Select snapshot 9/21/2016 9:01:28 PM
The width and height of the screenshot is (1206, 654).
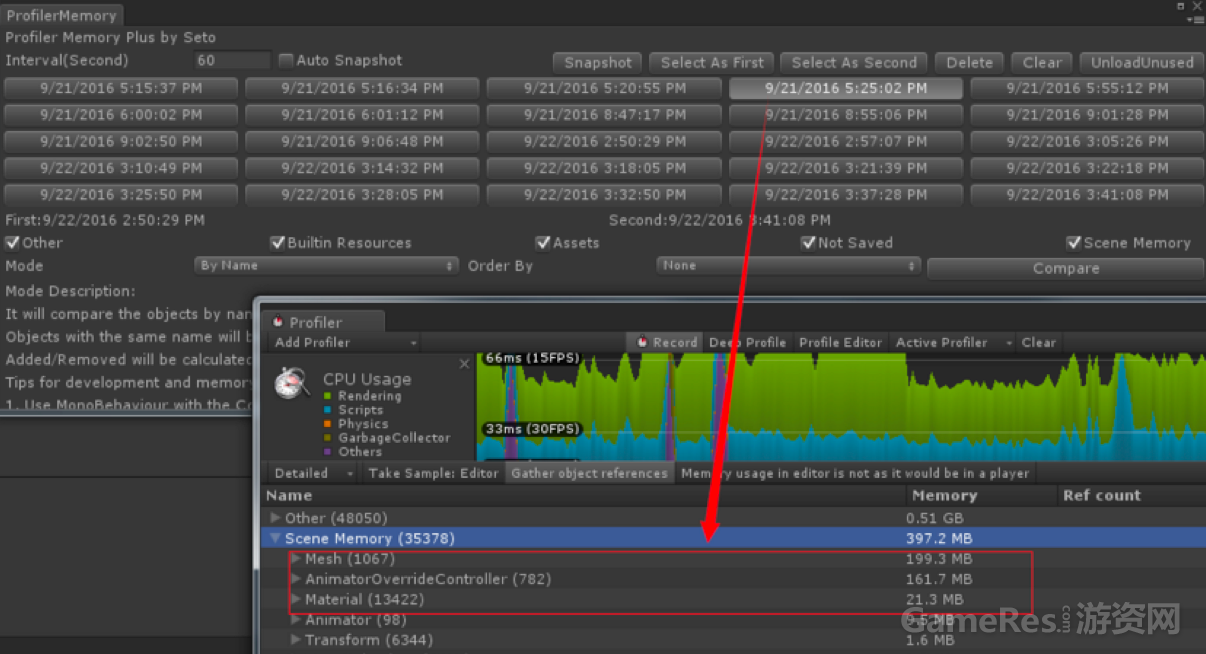pos(1087,115)
